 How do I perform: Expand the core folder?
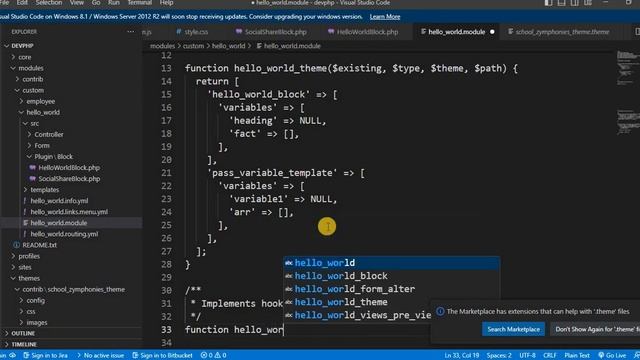(71, 57)
